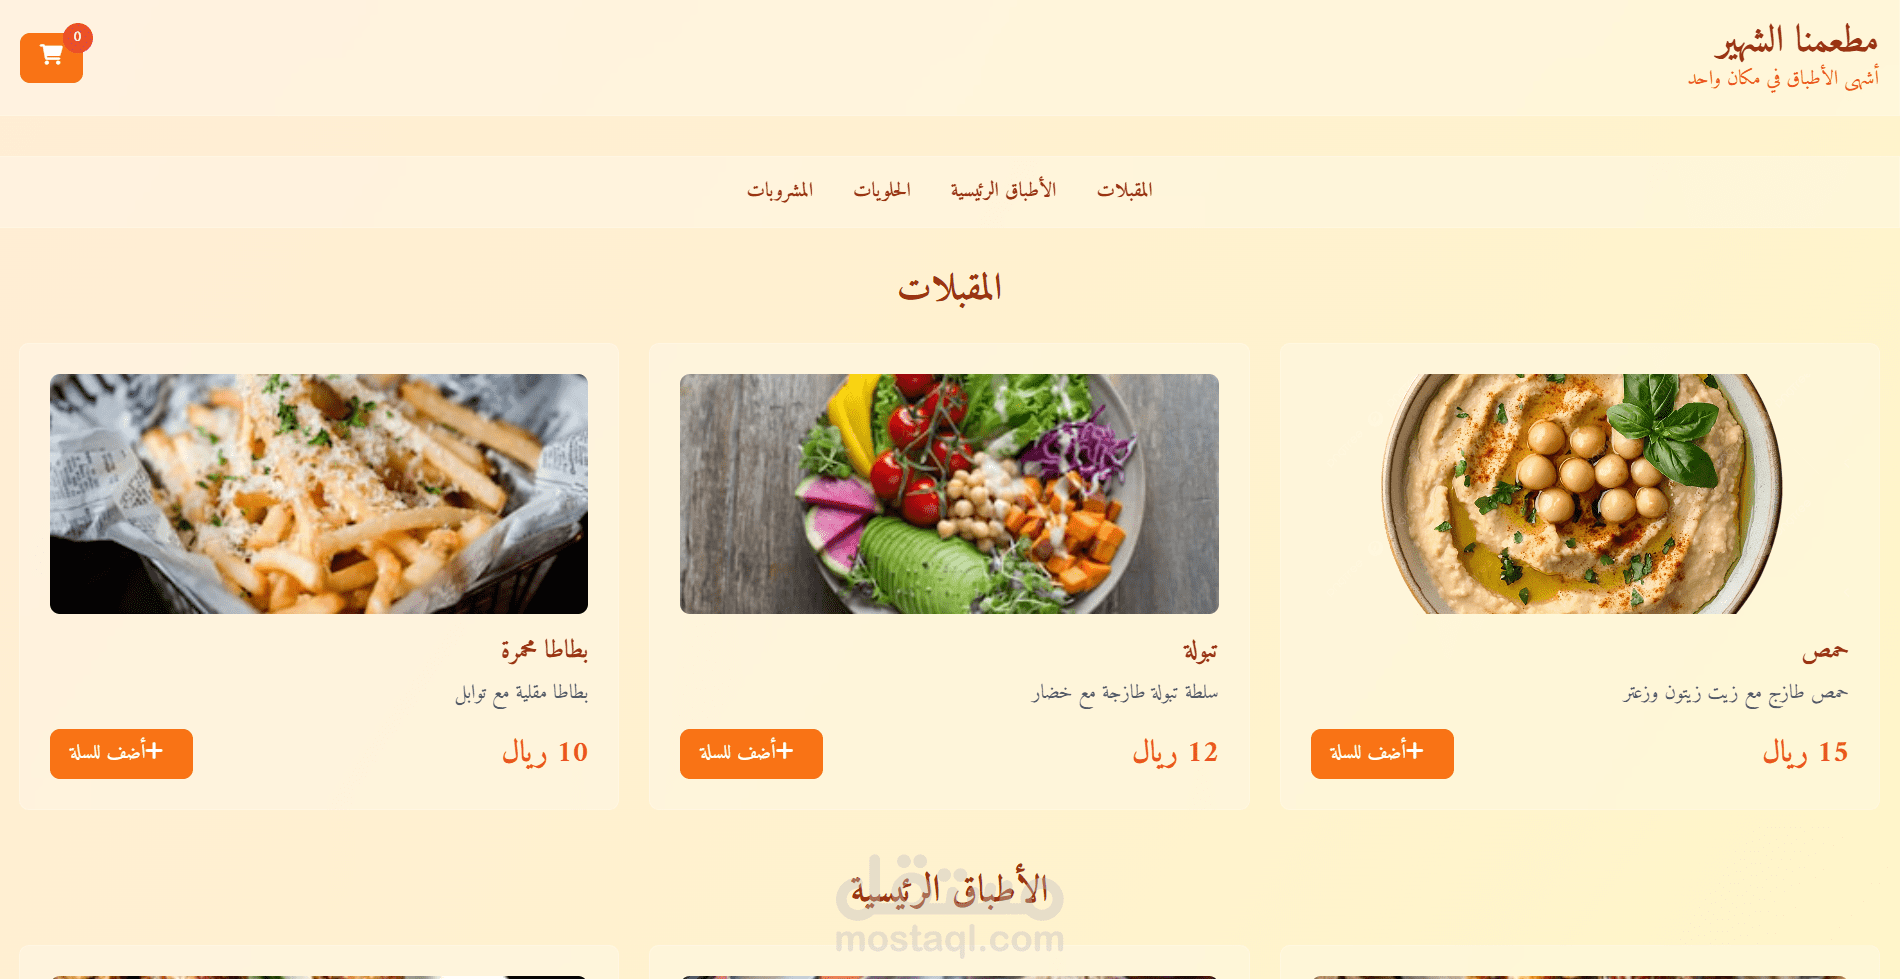Click the تبولة dish name
The image size is (1900, 979).
(x=1200, y=651)
